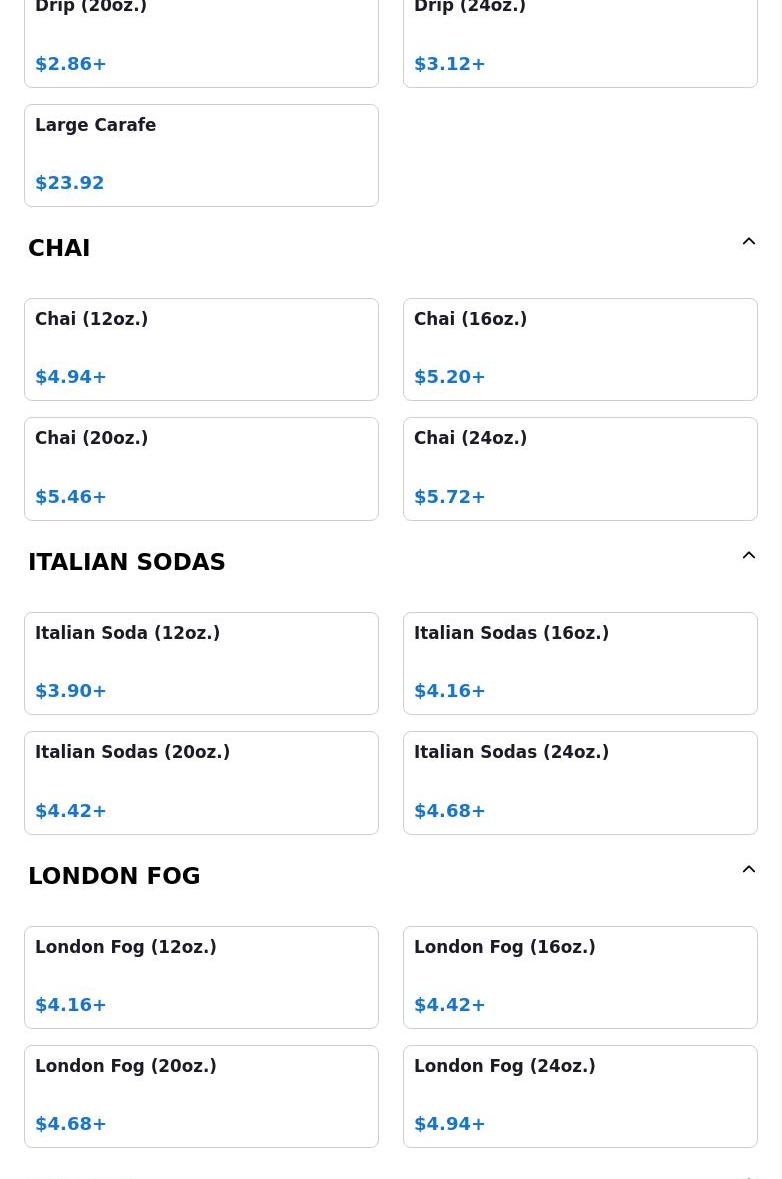Choose Drip (24oz.) at $3.12
Viewport: 782px width, 1179px height.
pos(580,40)
